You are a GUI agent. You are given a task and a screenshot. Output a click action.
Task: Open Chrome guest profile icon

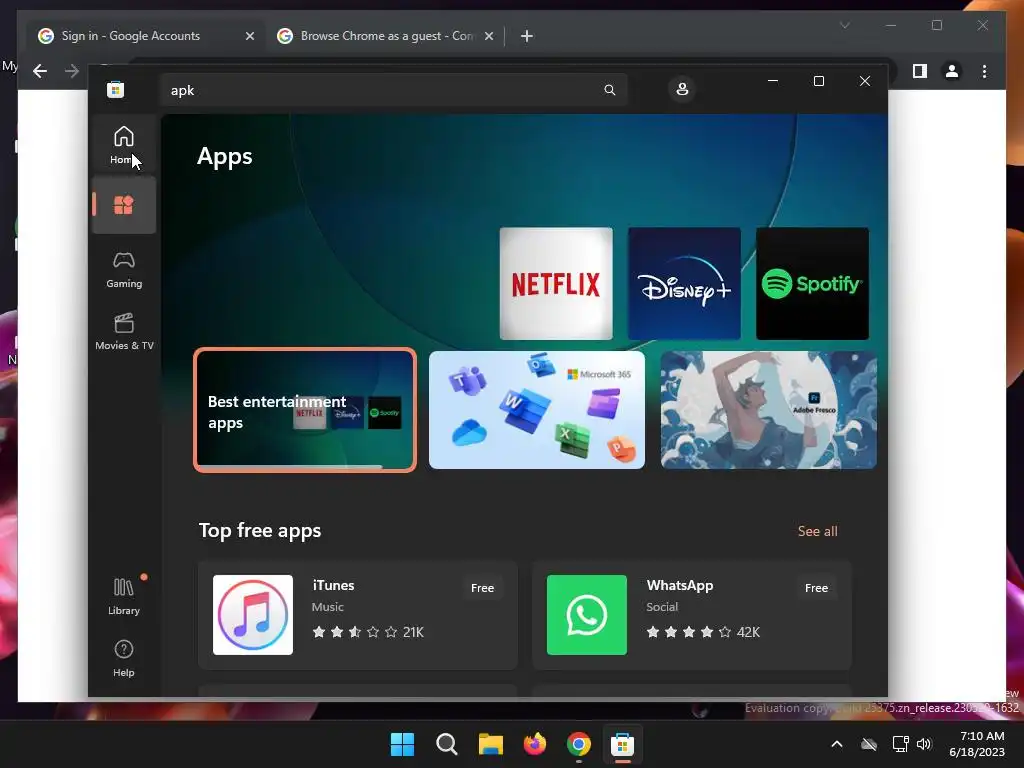tap(952, 71)
